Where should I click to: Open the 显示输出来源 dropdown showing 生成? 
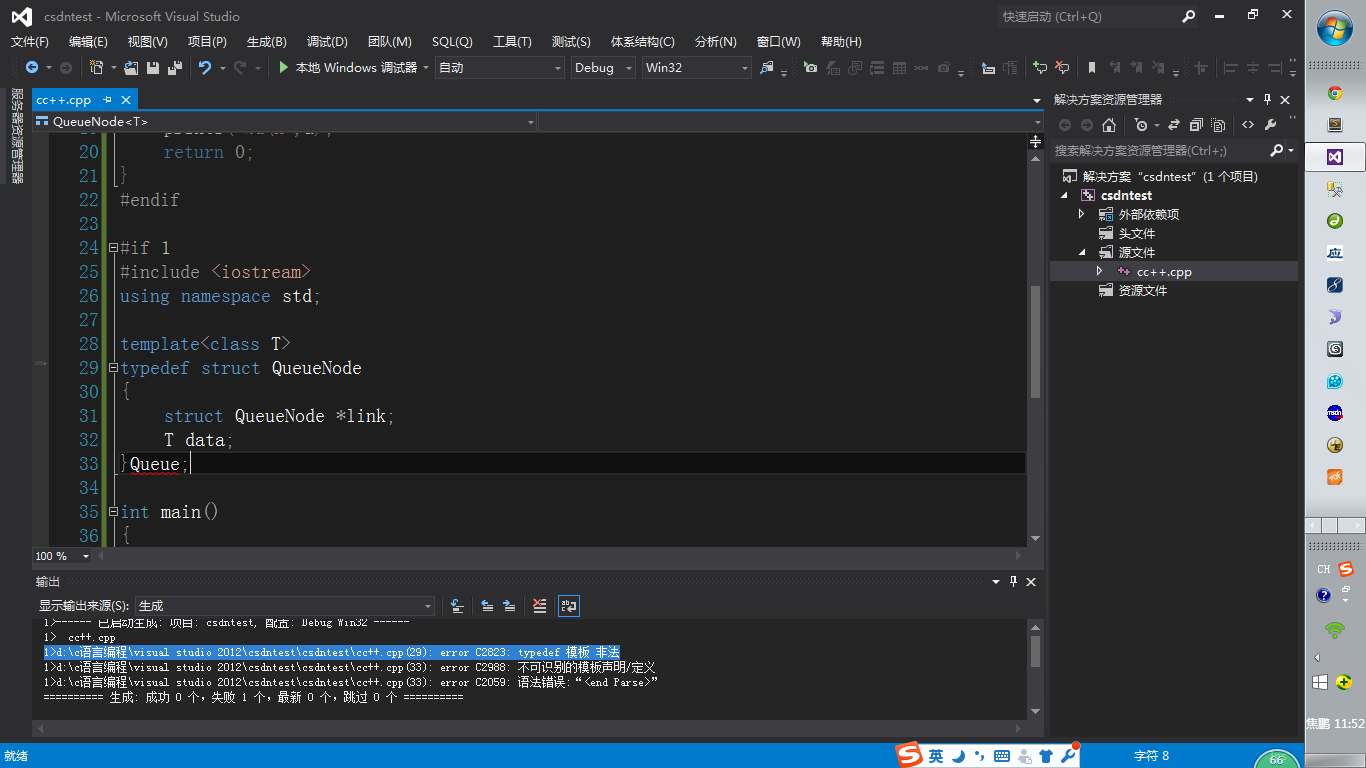coord(285,606)
